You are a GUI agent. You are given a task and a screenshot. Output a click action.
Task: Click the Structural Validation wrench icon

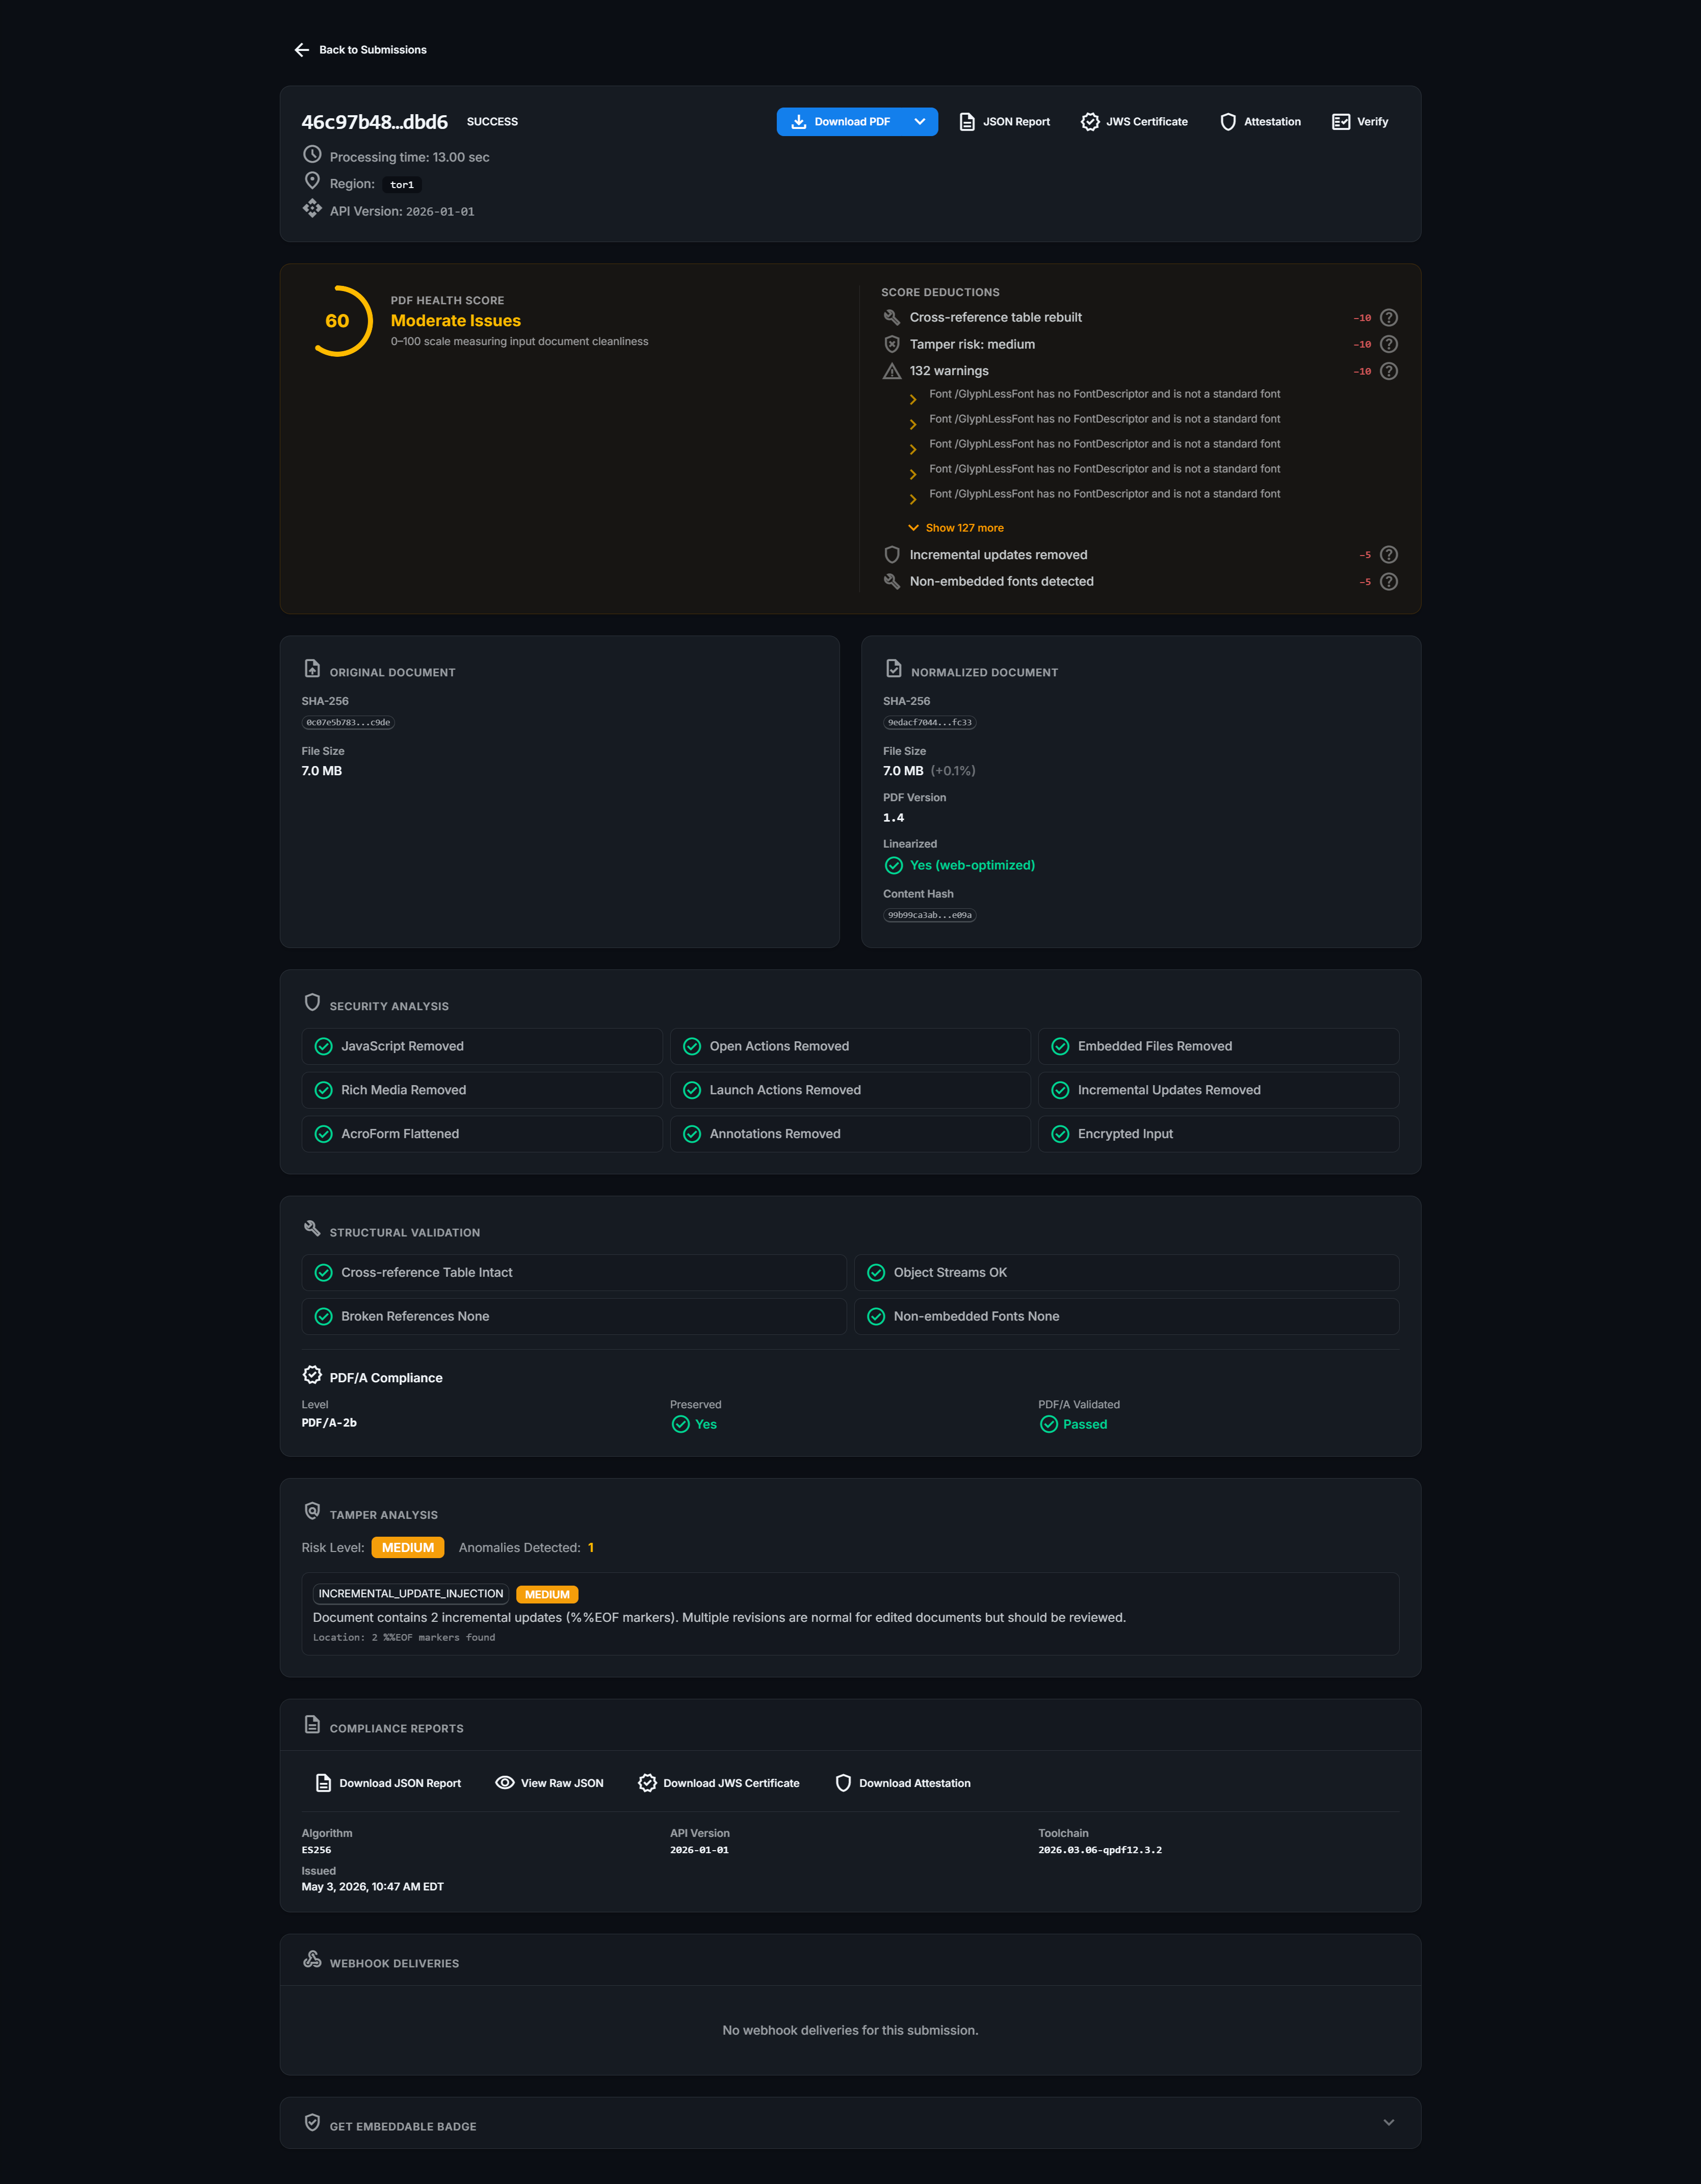pyautogui.click(x=312, y=1229)
